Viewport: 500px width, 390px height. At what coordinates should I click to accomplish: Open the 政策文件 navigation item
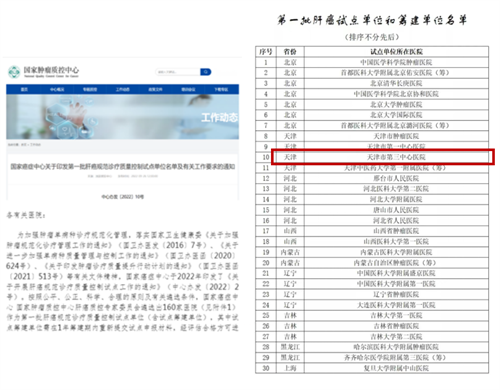[x=155, y=89]
